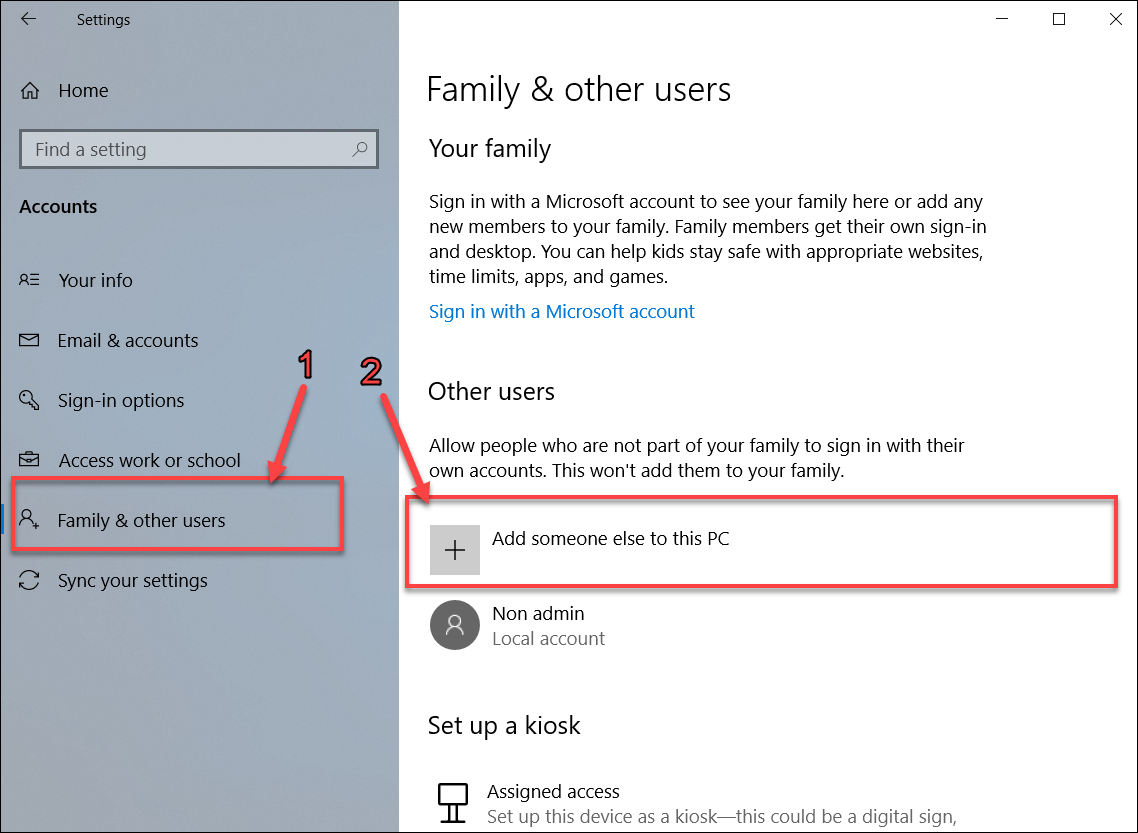Click the Family & other users people icon

click(30, 520)
